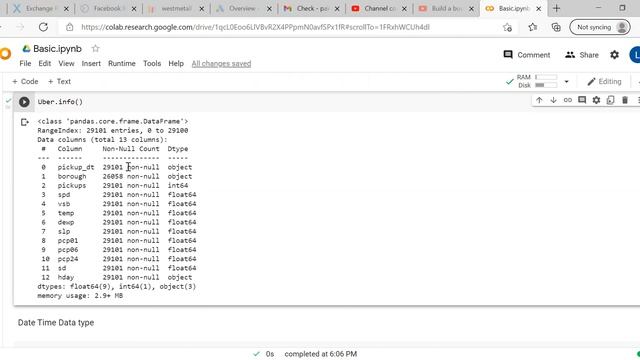Screen dimensions: 640x360
Task: Open notebook settings gear near Share
Action: 614,55
